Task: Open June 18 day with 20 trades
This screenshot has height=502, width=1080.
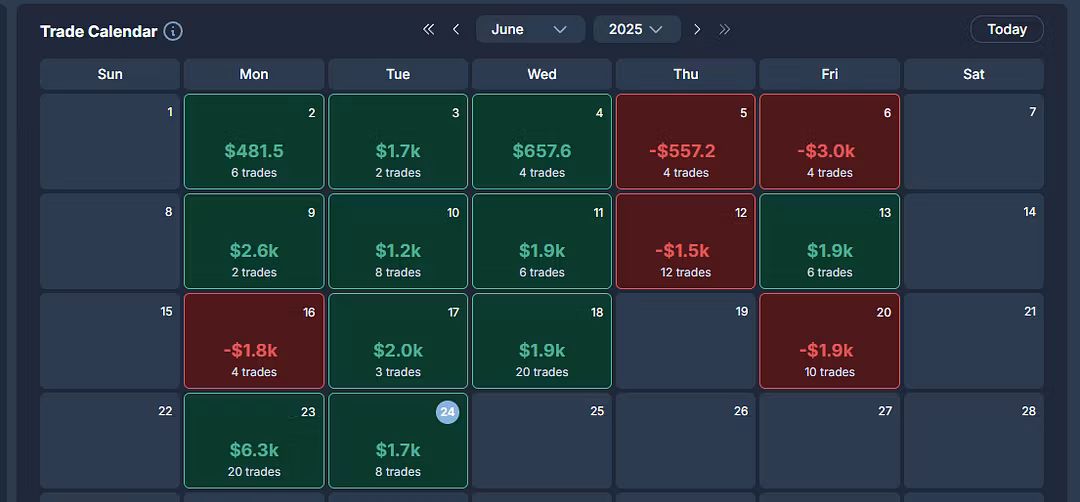Action: click(x=542, y=341)
